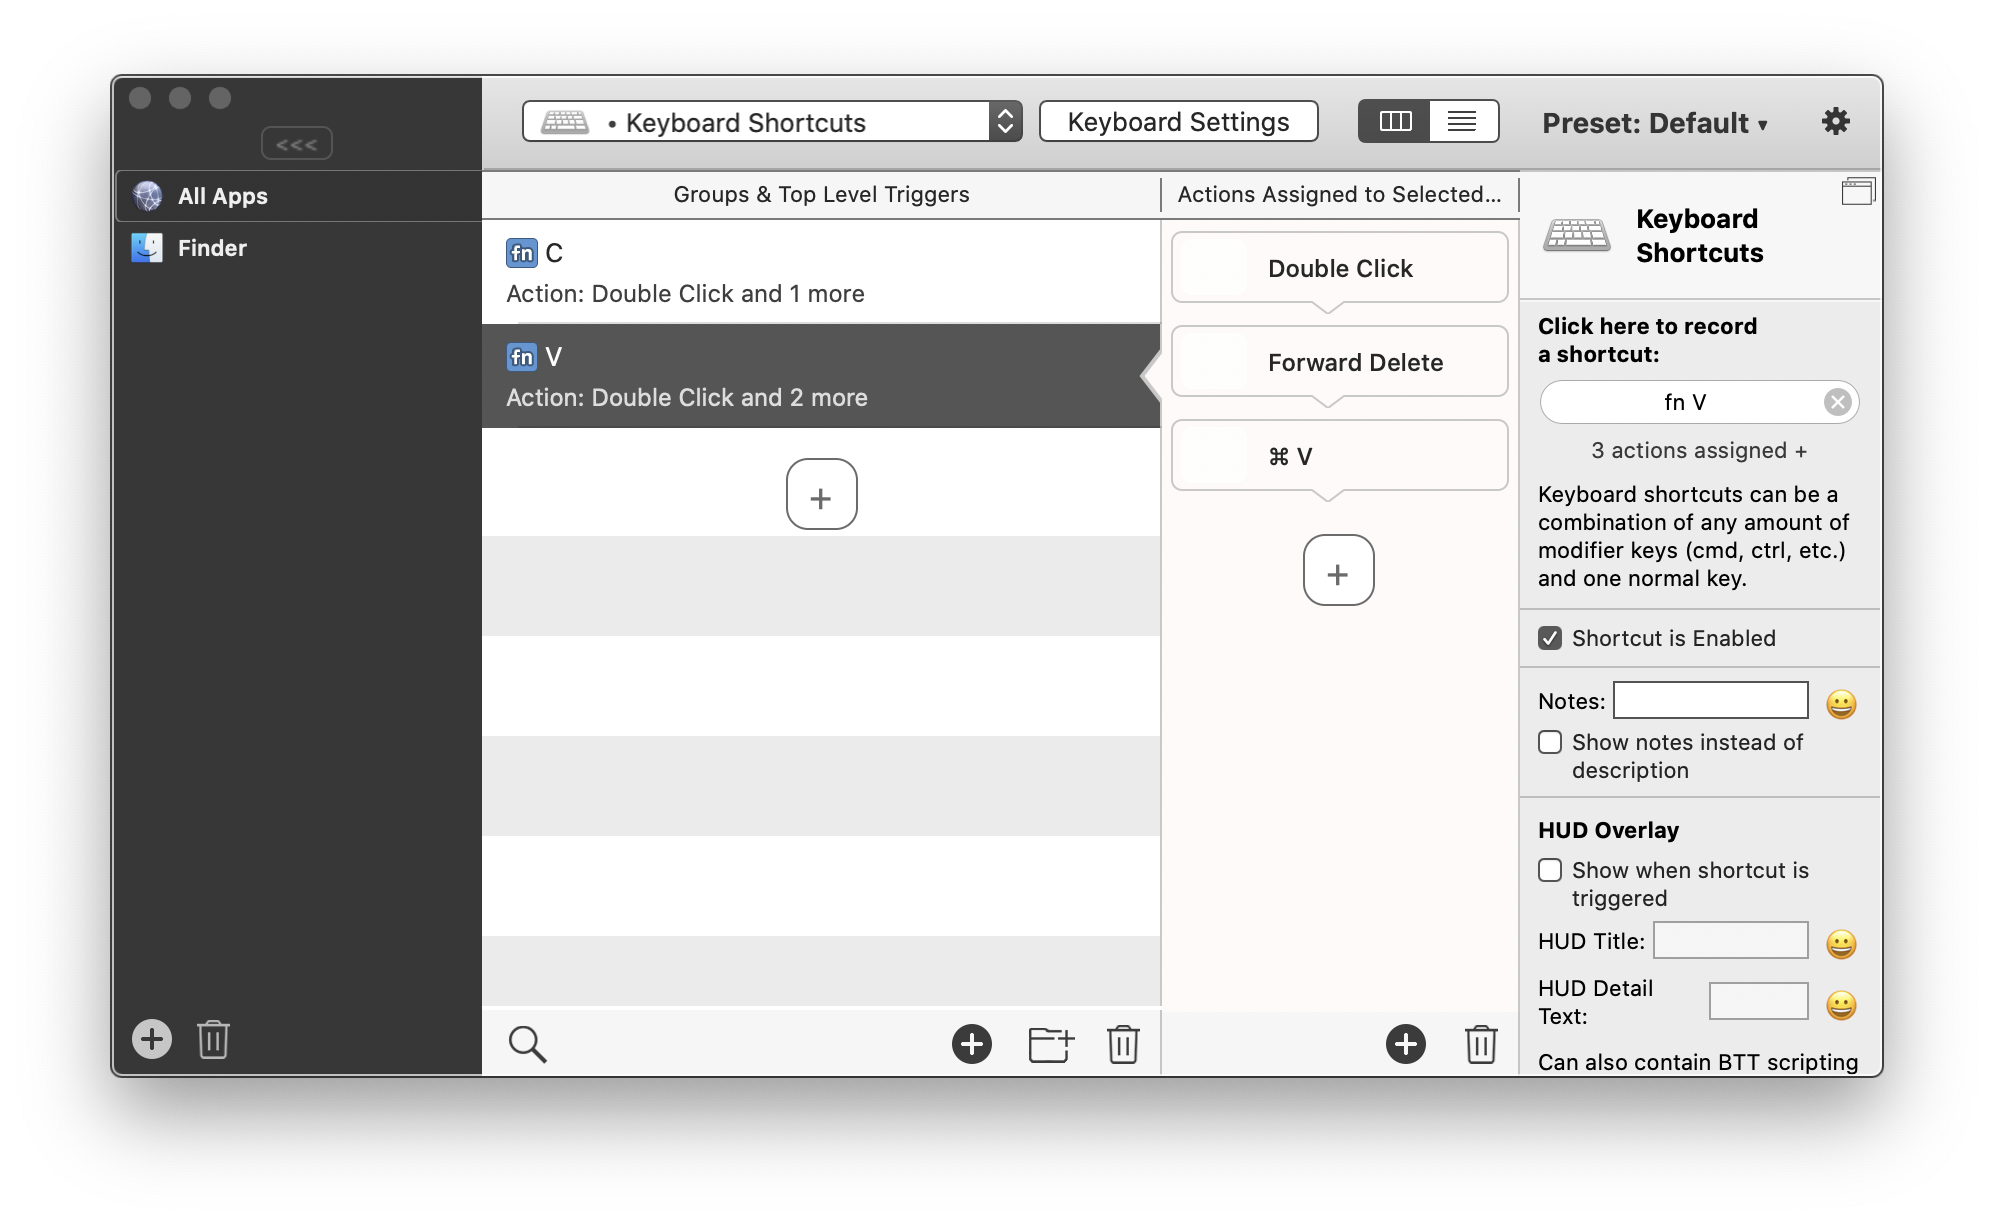Viewport: 1994px width, 1224px height.
Task: Expand Preset: Default menu
Action: [x=1654, y=123]
